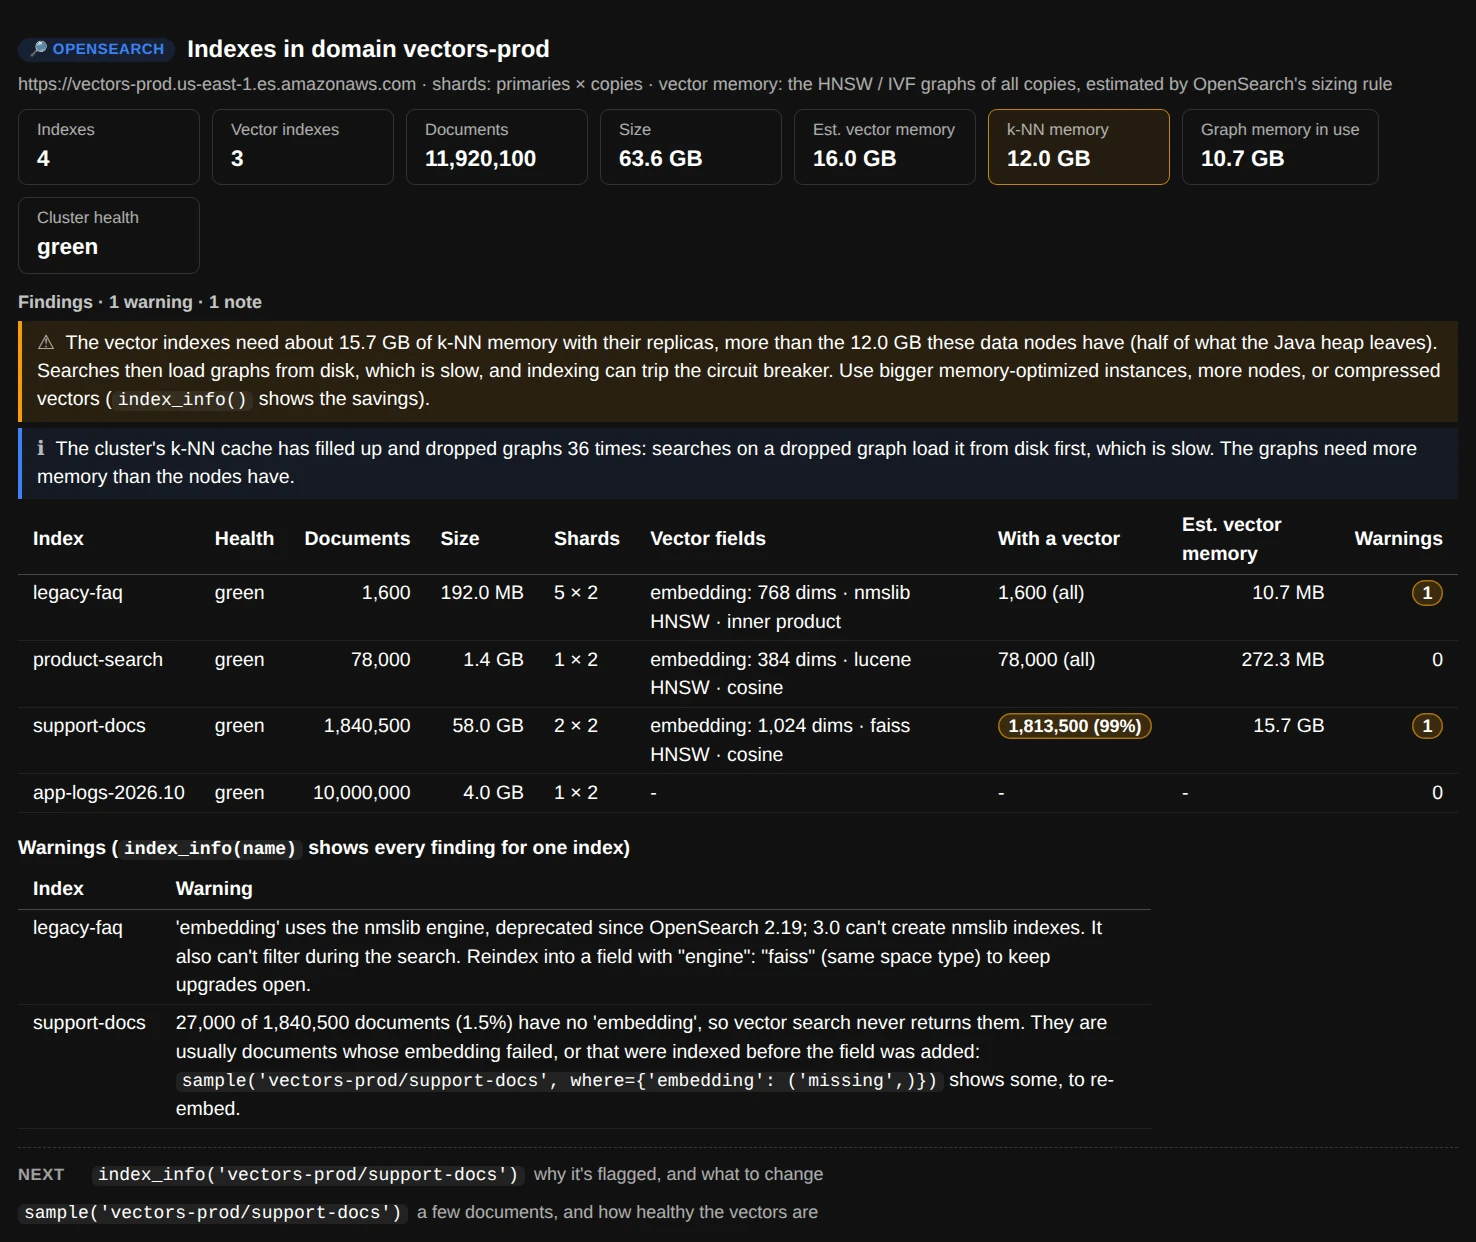Click the index_info('vectors-prod/support-docs') command under NEXT
This screenshot has width=1476, height=1242.
pyautogui.click(x=308, y=1174)
